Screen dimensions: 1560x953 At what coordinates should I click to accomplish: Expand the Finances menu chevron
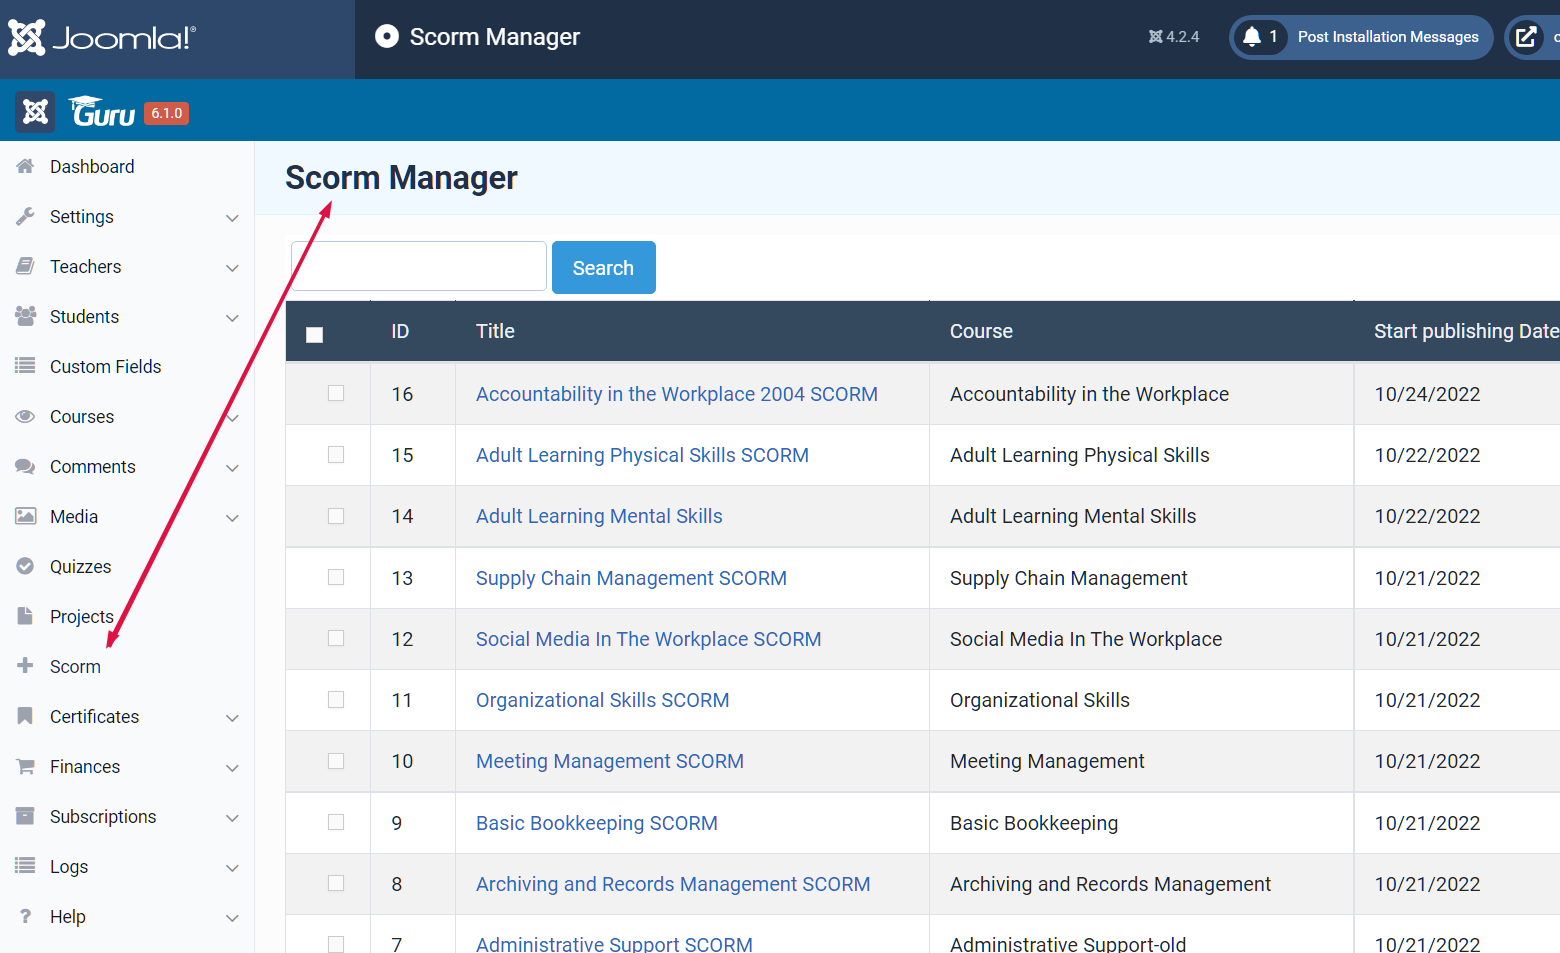pyautogui.click(x=232, y=768)
